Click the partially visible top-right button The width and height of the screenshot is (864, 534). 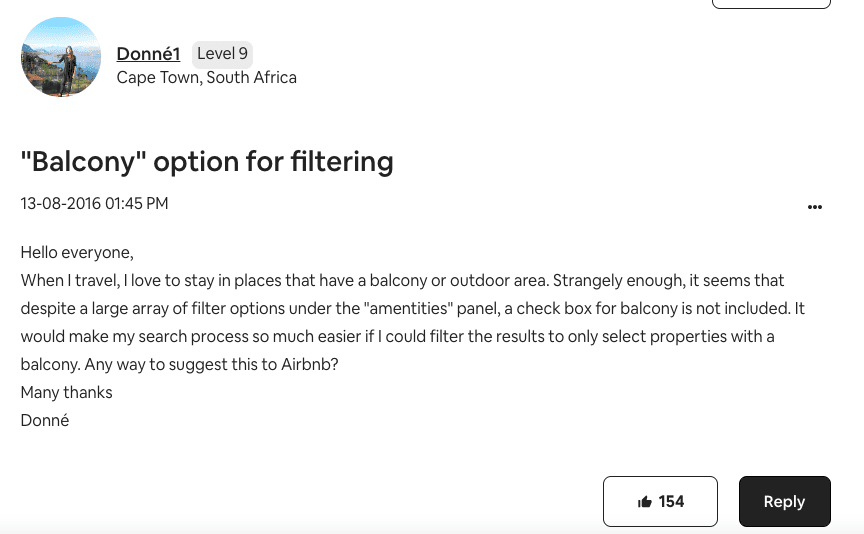(770, 4)
